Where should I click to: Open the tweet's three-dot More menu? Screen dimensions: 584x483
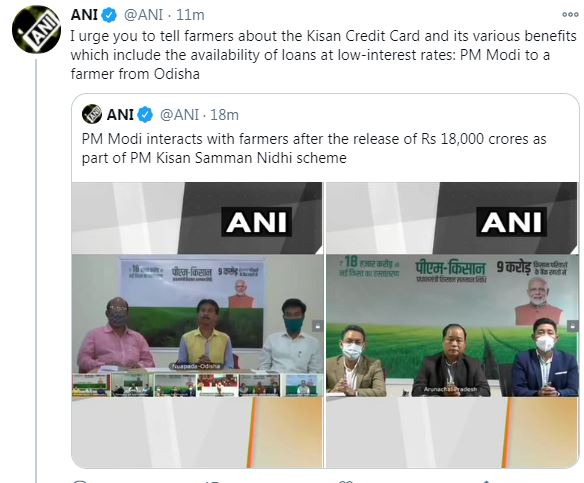pos(570,15)
